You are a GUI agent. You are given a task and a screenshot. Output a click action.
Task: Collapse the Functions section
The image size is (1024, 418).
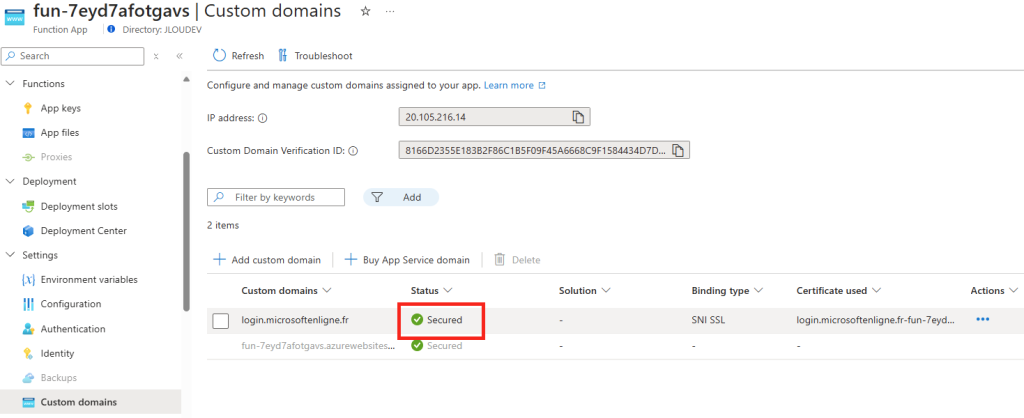(x=10, y=84)
